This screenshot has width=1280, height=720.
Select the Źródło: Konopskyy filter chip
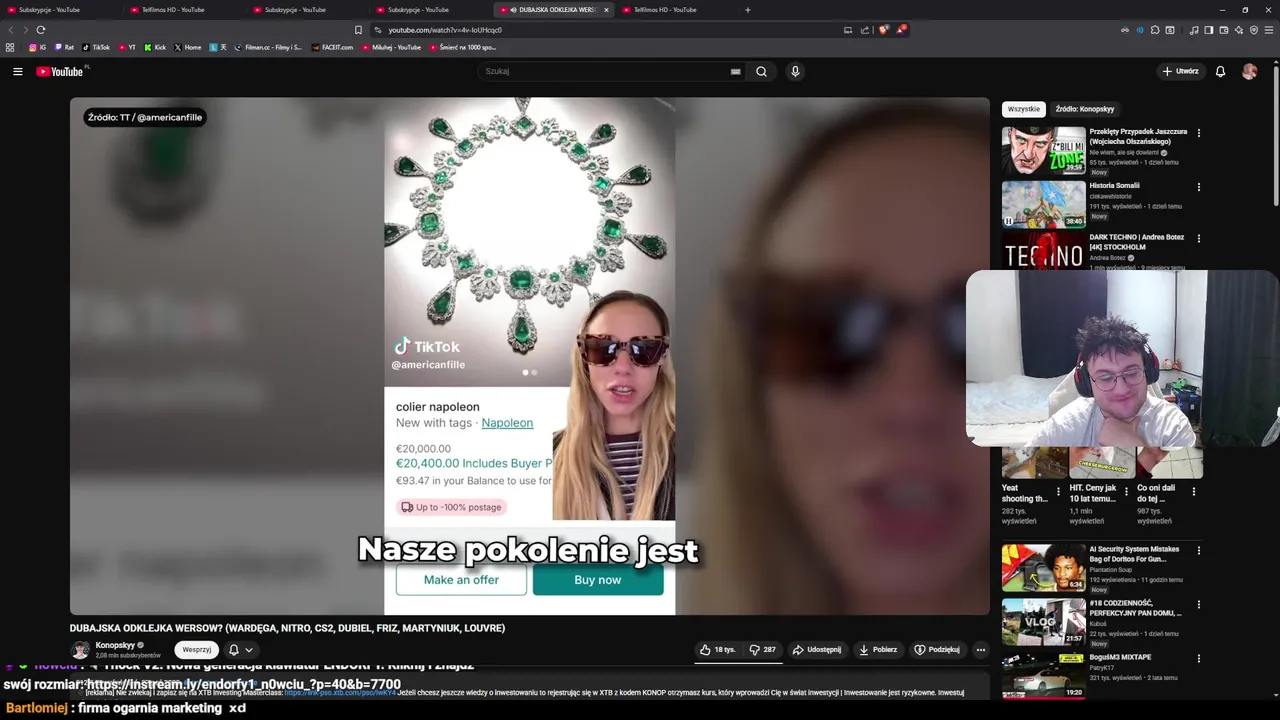click(x=1084, y=108)
